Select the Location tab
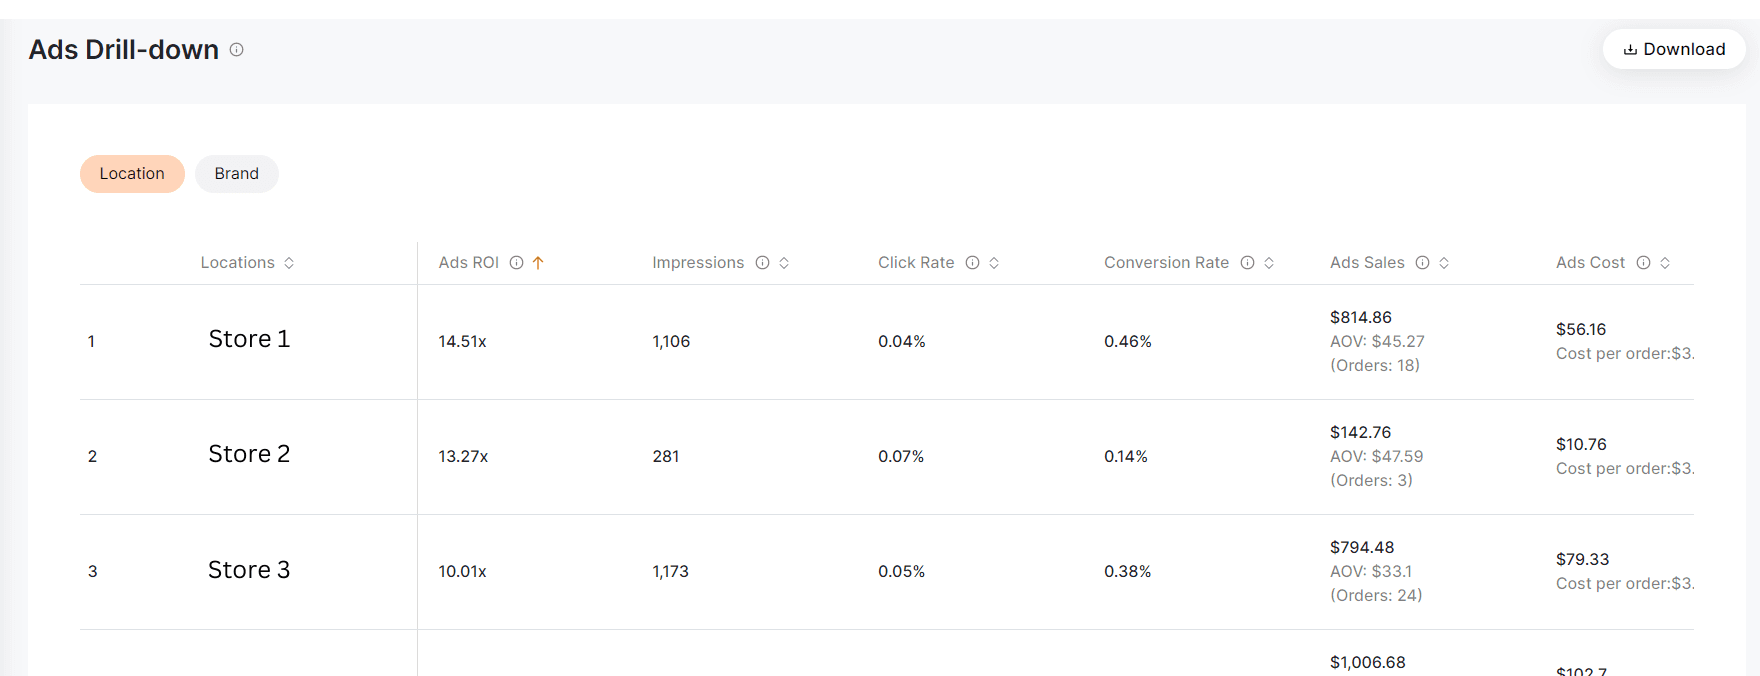Image resolution: width=1760 pixels, height=676 pixels. click(x=132, y=174)
